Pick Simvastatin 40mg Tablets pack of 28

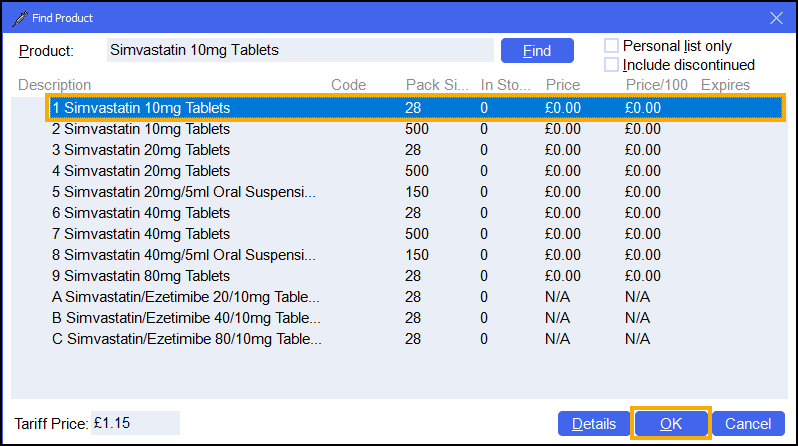141,213
